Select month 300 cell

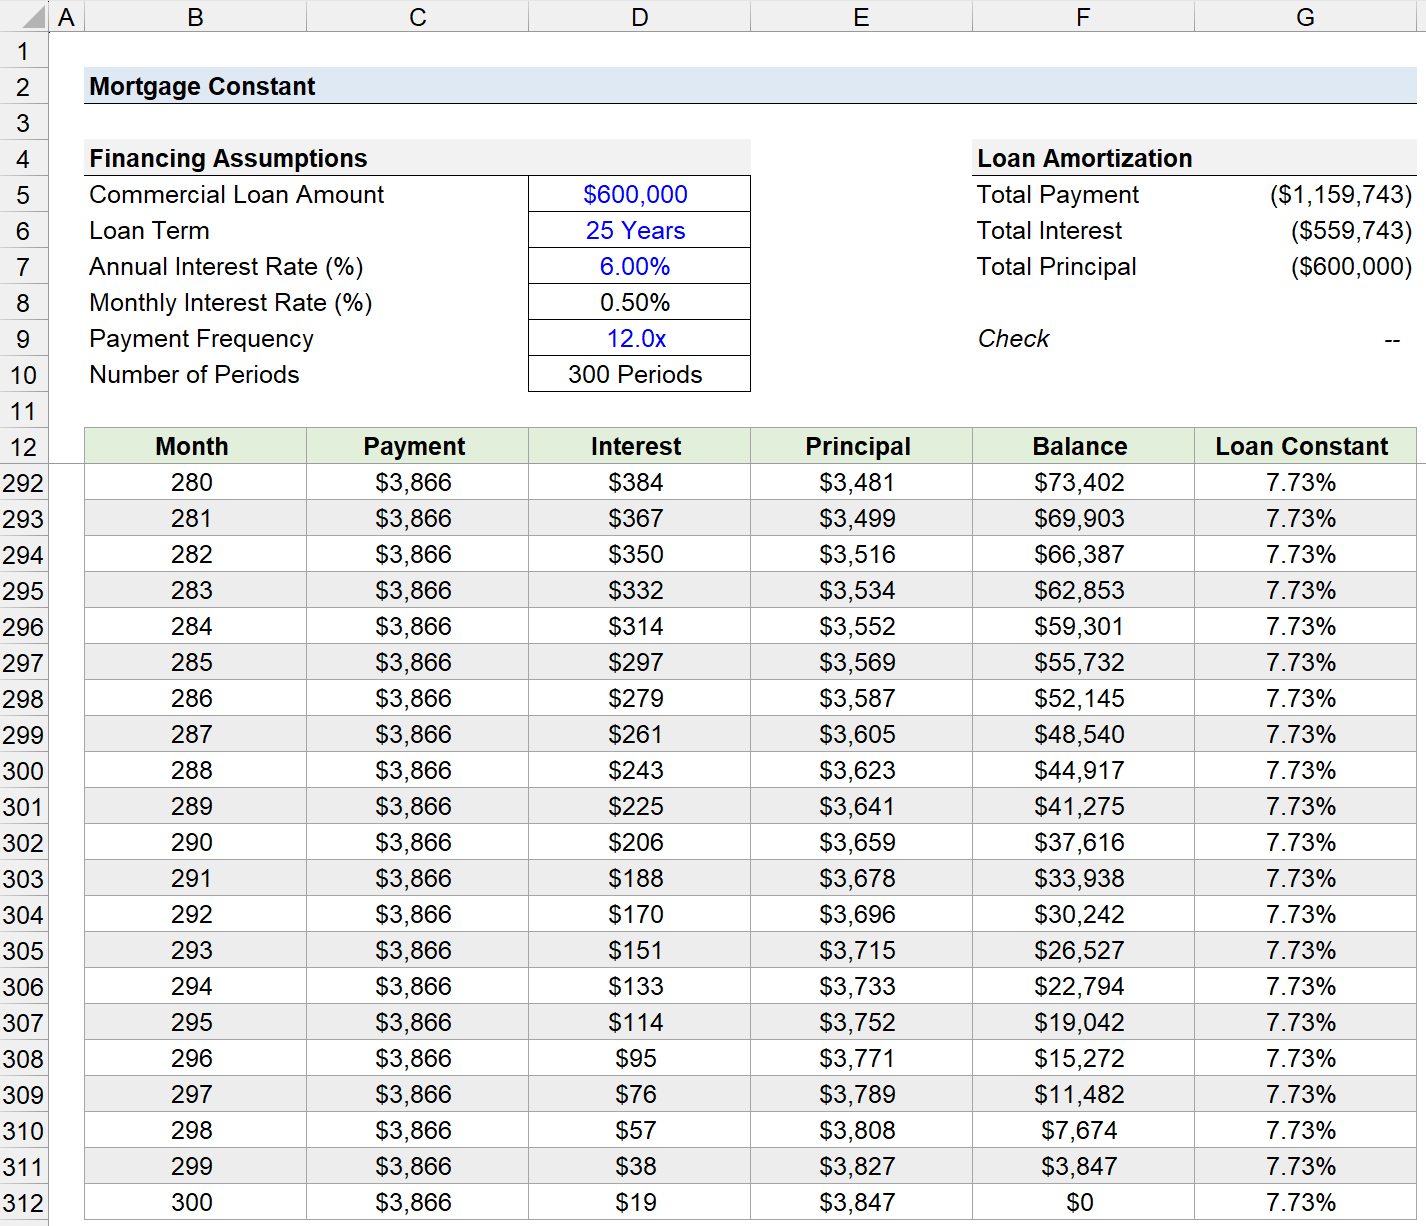click(196, 1203)
